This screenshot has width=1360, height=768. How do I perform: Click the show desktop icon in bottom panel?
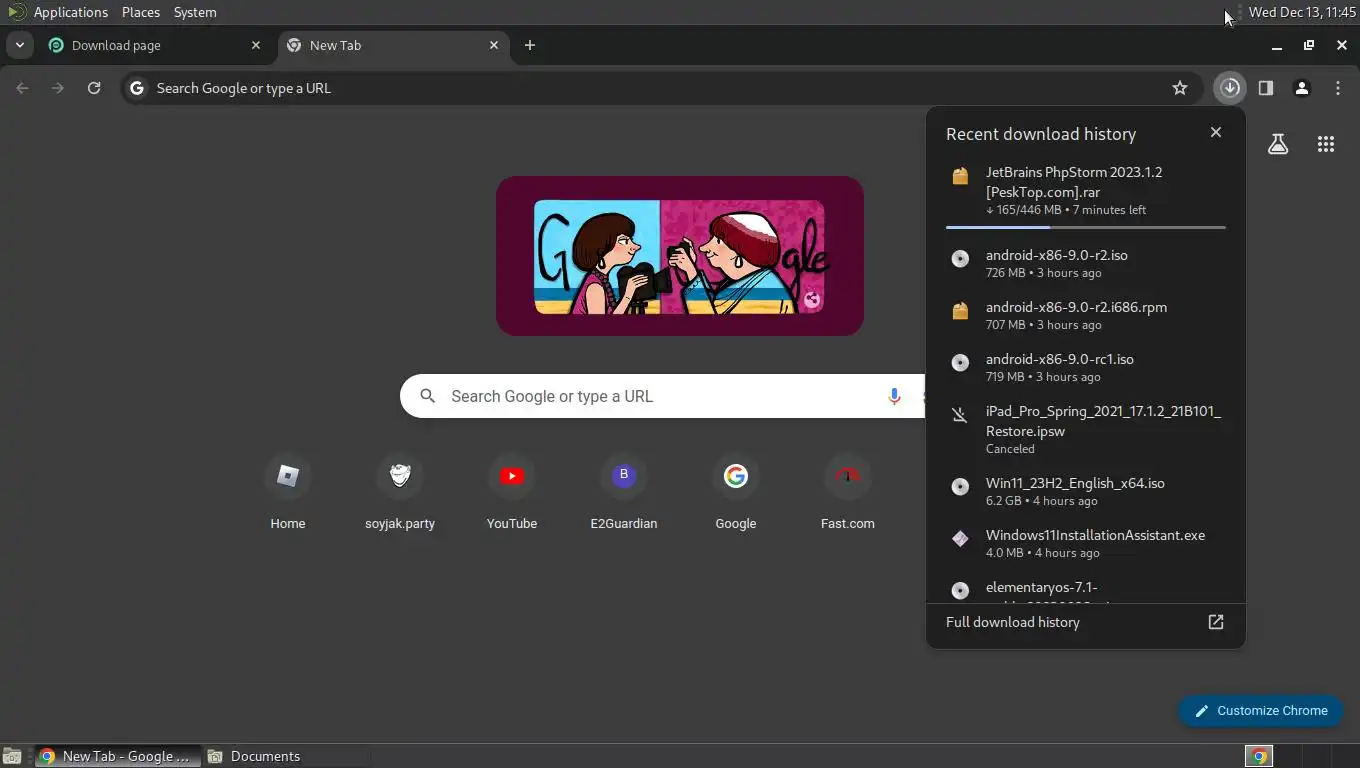click(12, 756)
